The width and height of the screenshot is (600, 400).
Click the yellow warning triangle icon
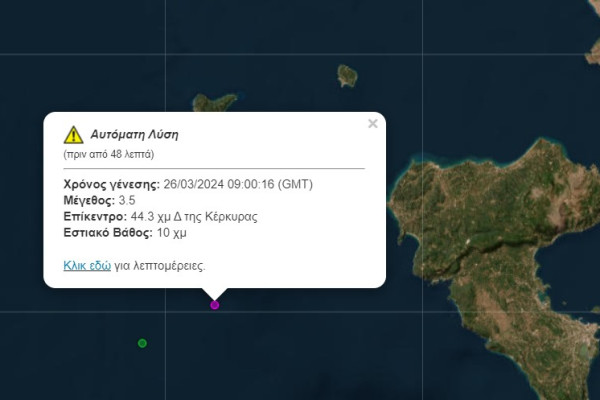click(x=73, y=135)
